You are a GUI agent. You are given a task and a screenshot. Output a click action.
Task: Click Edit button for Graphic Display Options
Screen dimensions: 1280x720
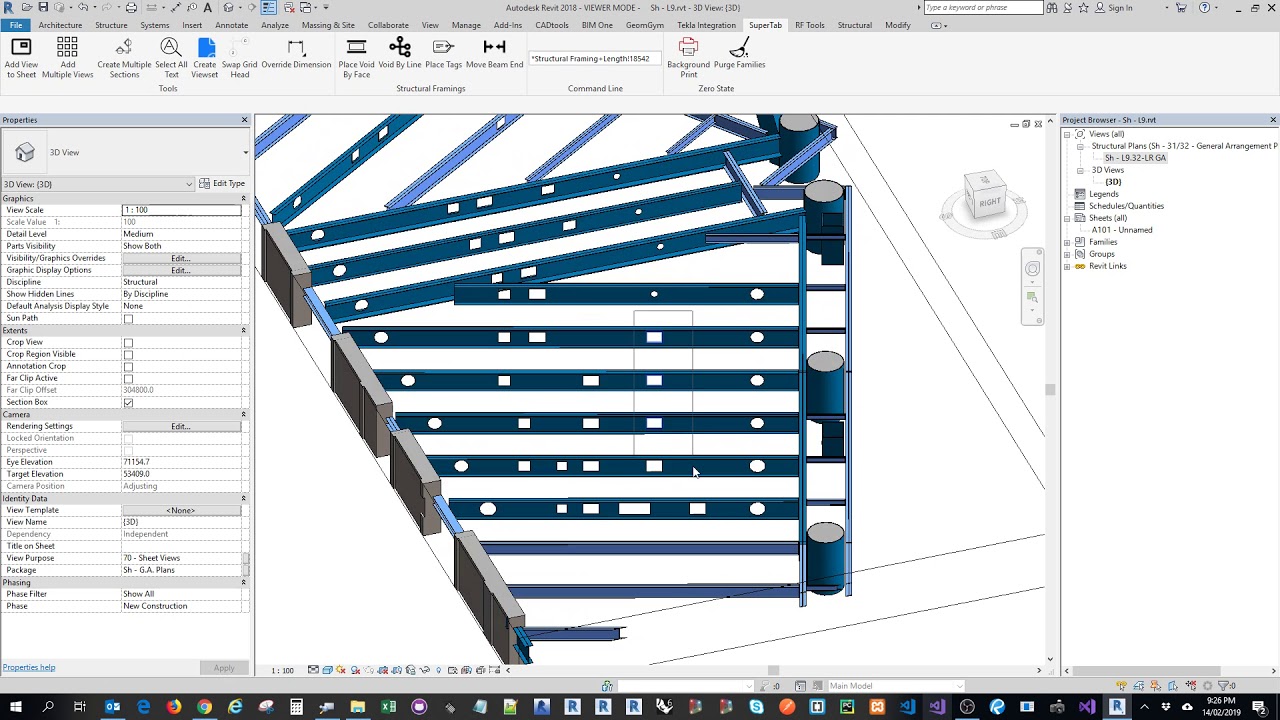pos(181,270)
